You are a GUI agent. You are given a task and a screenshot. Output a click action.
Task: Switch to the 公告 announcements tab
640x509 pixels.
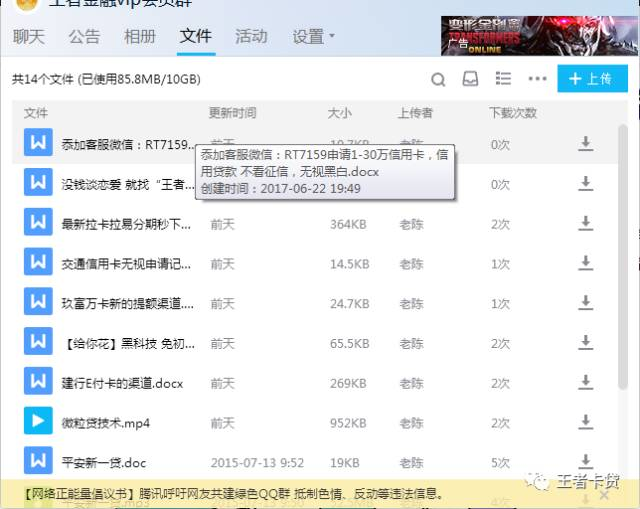pyautogui.click(x=84, y=37)
